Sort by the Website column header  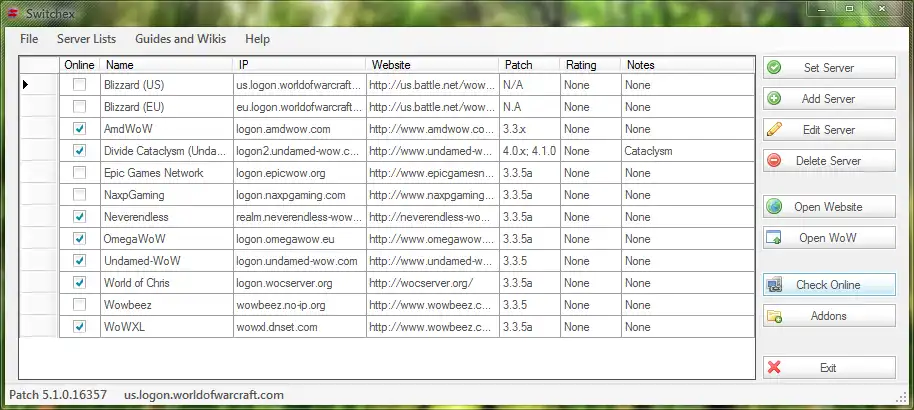[x=433, y=65]
